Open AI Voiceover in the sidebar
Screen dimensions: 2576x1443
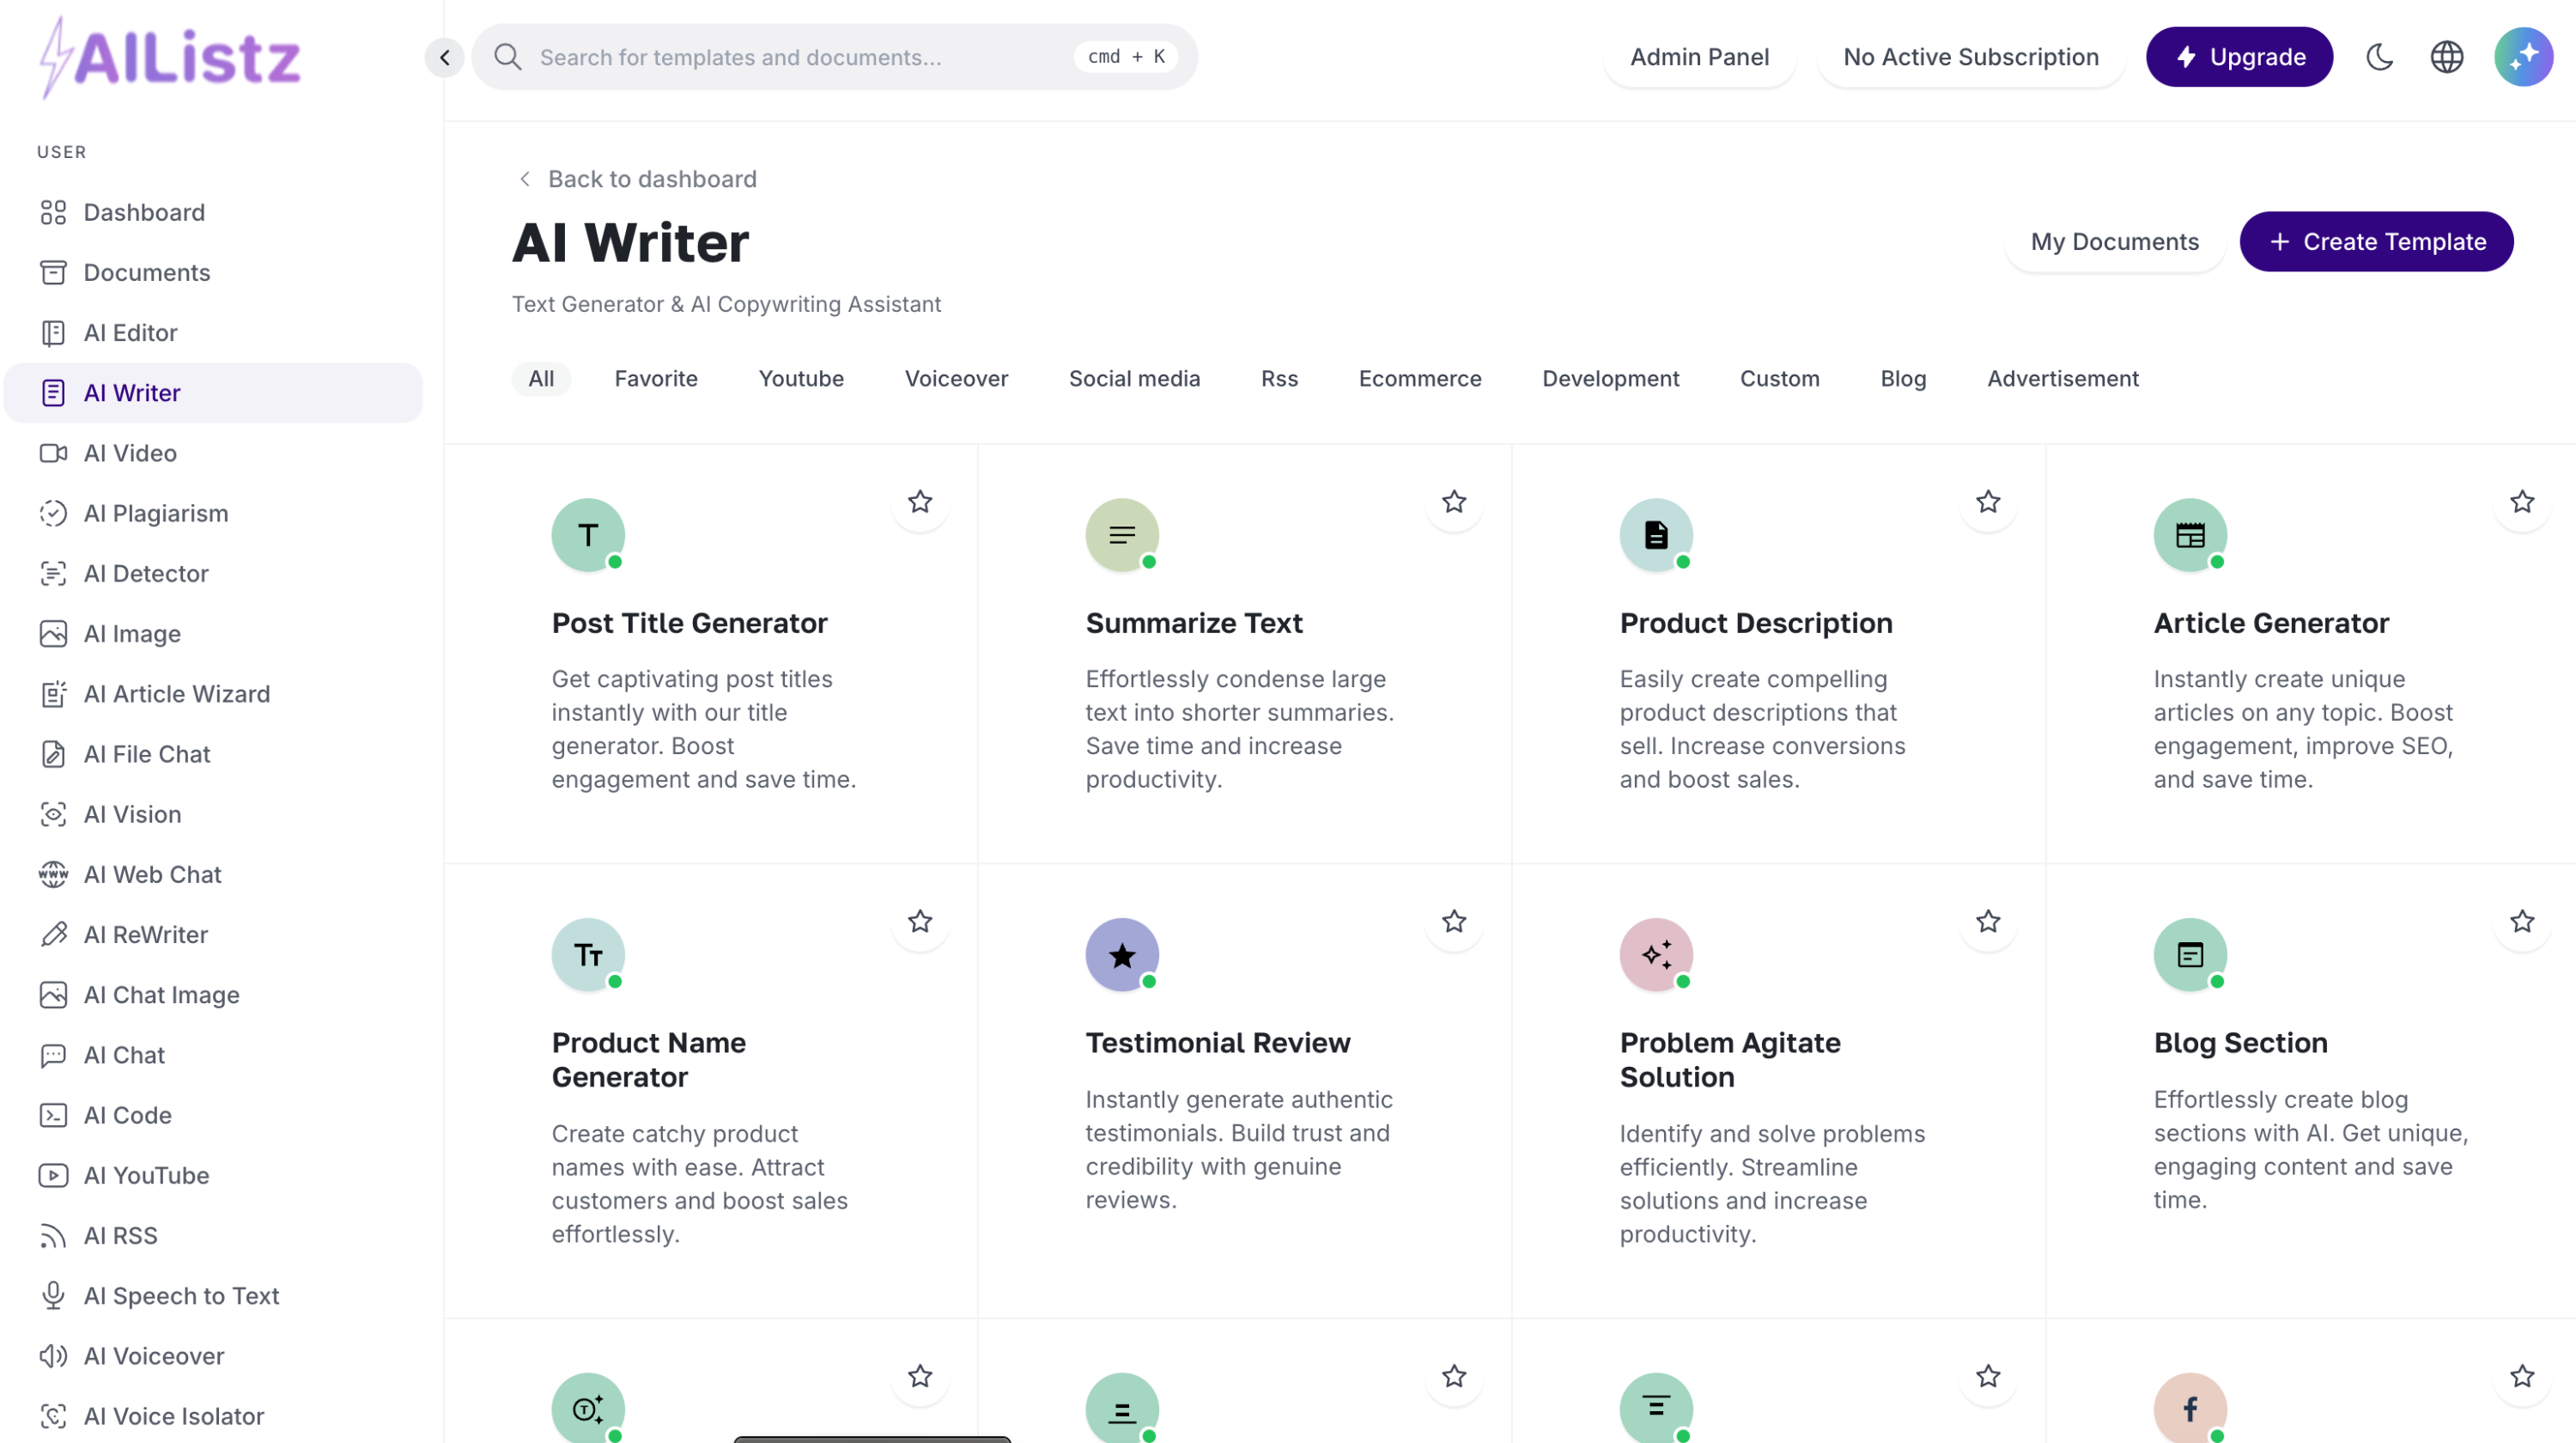pos(153,1355)
